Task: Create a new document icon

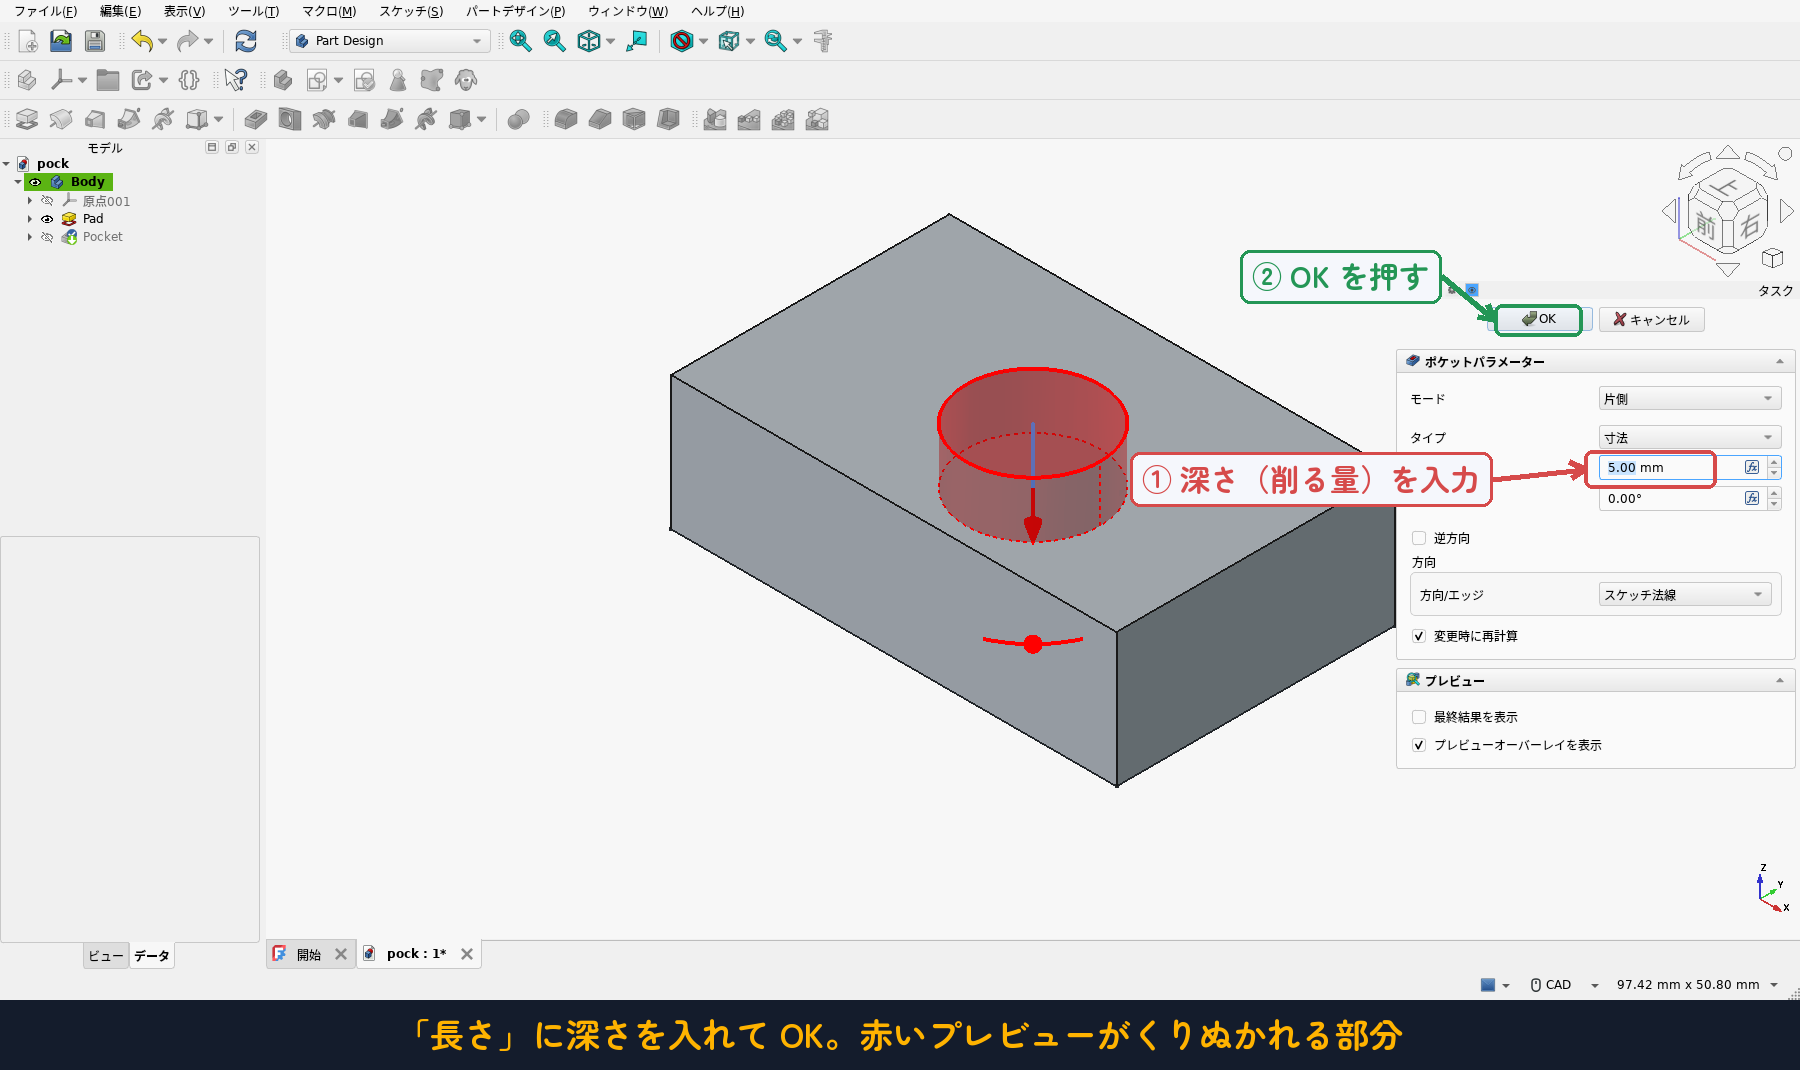Action: point(28,41)
